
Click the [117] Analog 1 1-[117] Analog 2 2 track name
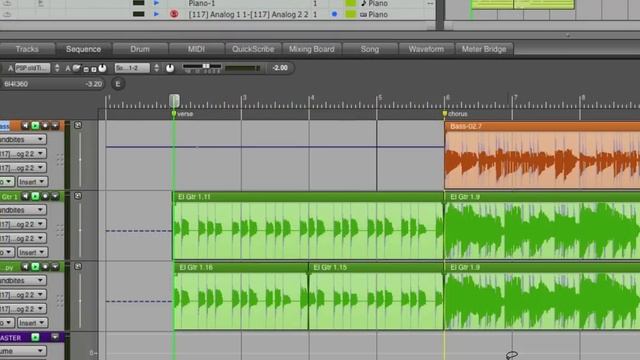pyautogui.click(x=248, y=15)
